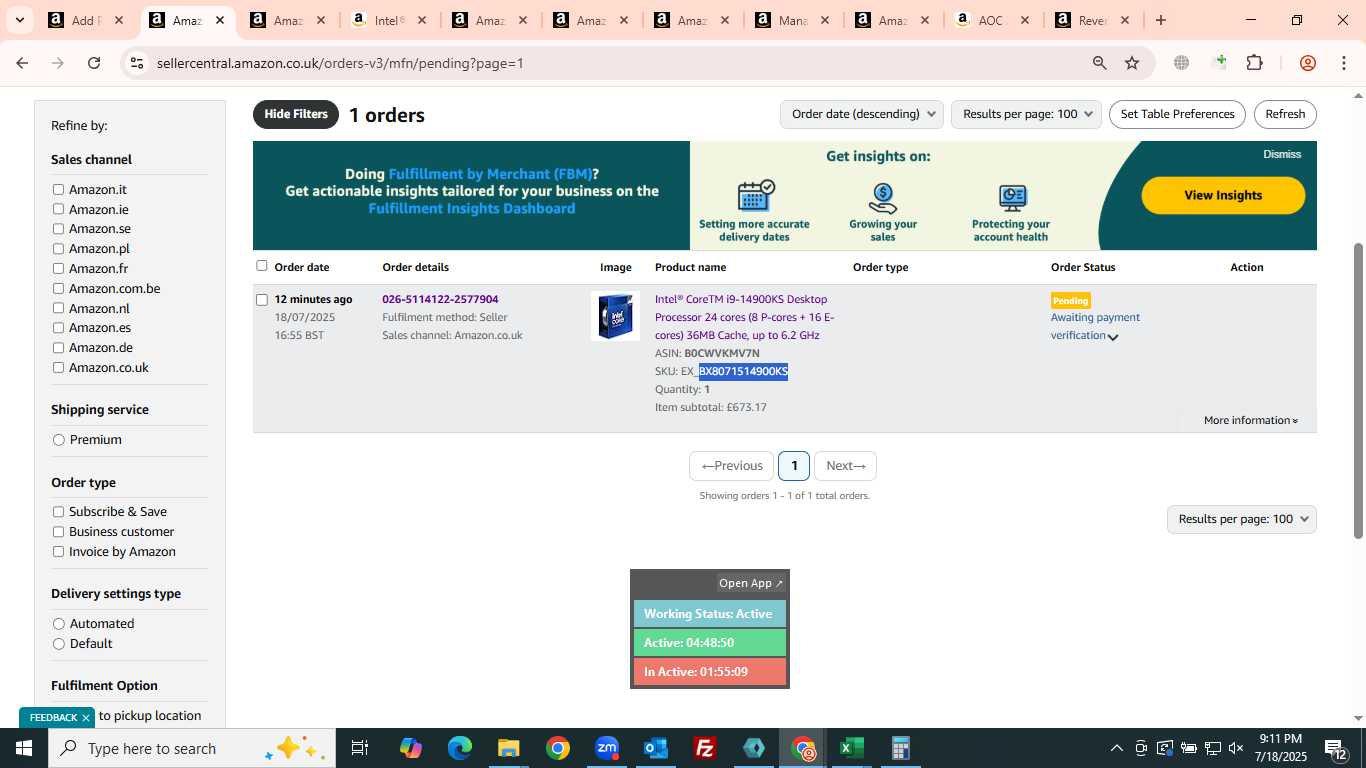1366x768 pixels.
Task: Tick the Amazon.fr checkbox
Action: tap(58, 268)
